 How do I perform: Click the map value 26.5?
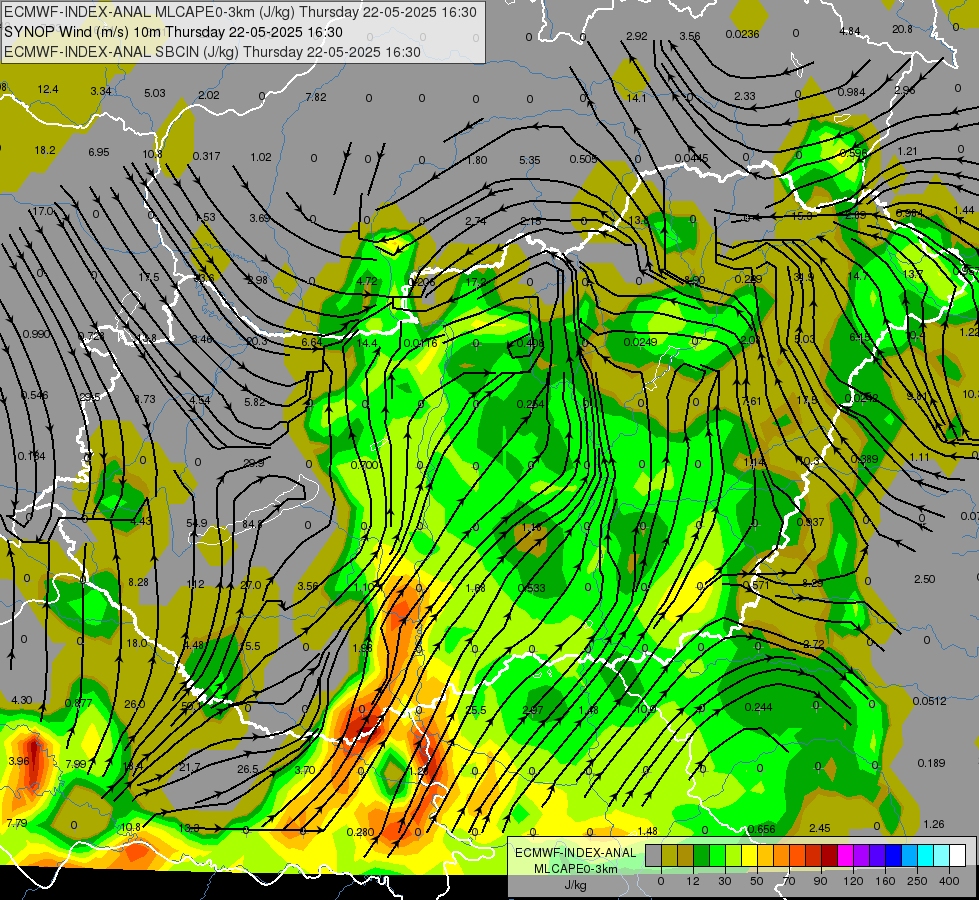[248, 769]
